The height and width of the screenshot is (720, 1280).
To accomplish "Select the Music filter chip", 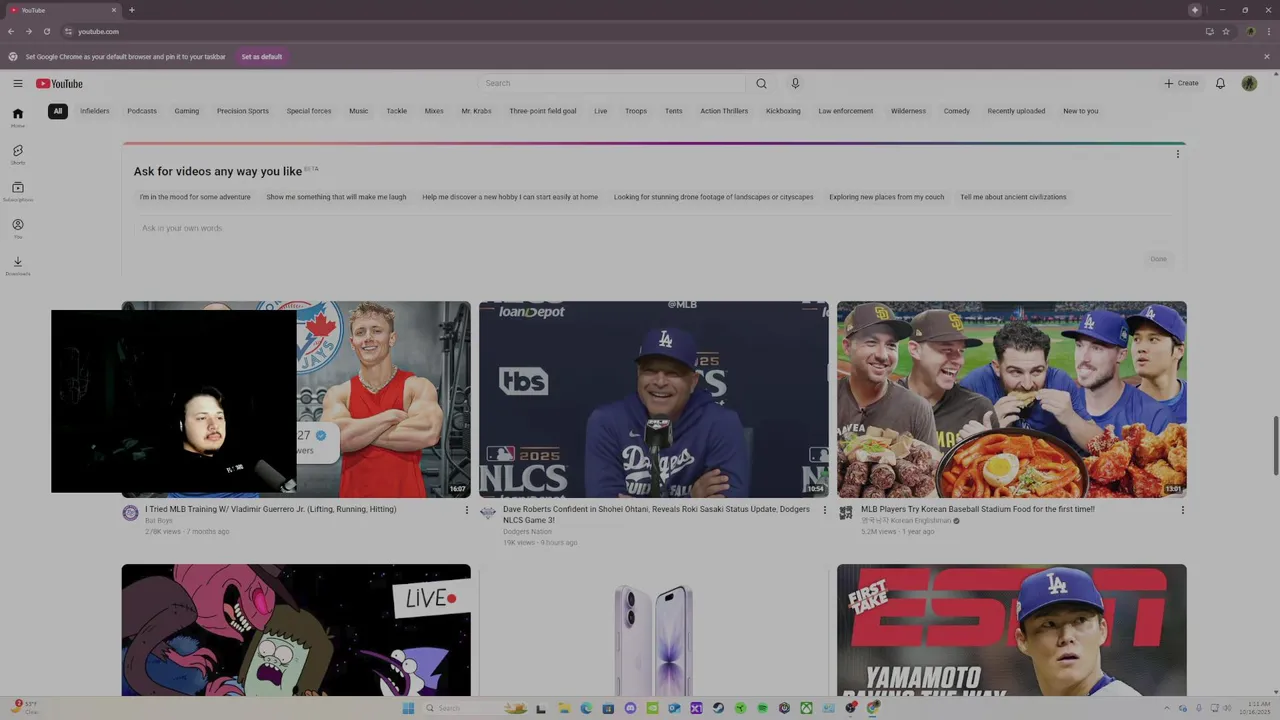I will [x=359, y=111].
